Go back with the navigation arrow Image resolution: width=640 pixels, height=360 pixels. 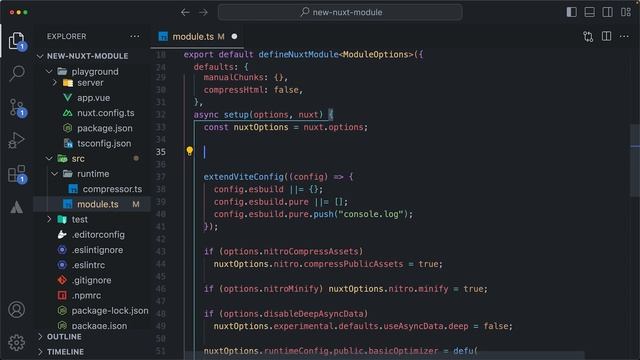coord(185,12)
